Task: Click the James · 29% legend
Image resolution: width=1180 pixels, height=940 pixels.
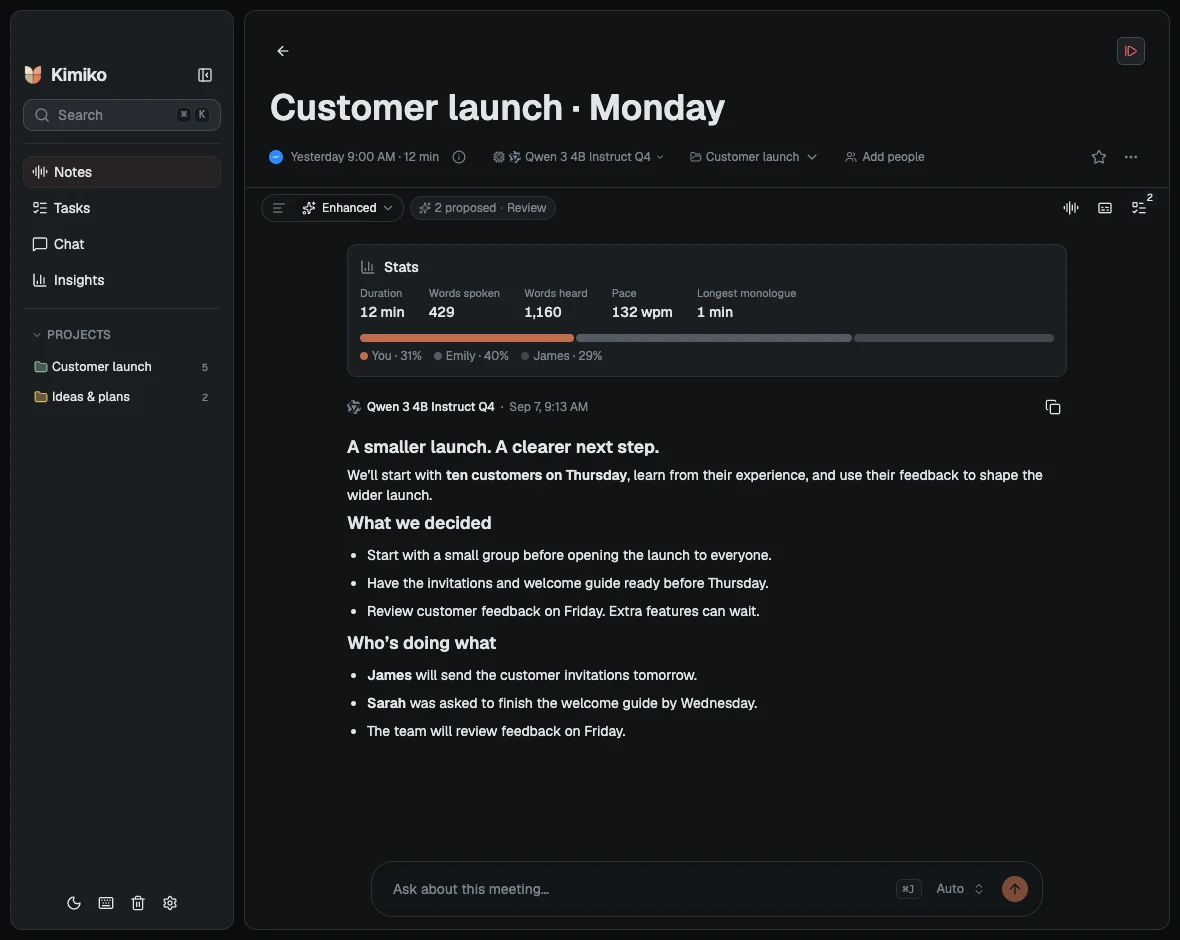Action: pos(561,356)
